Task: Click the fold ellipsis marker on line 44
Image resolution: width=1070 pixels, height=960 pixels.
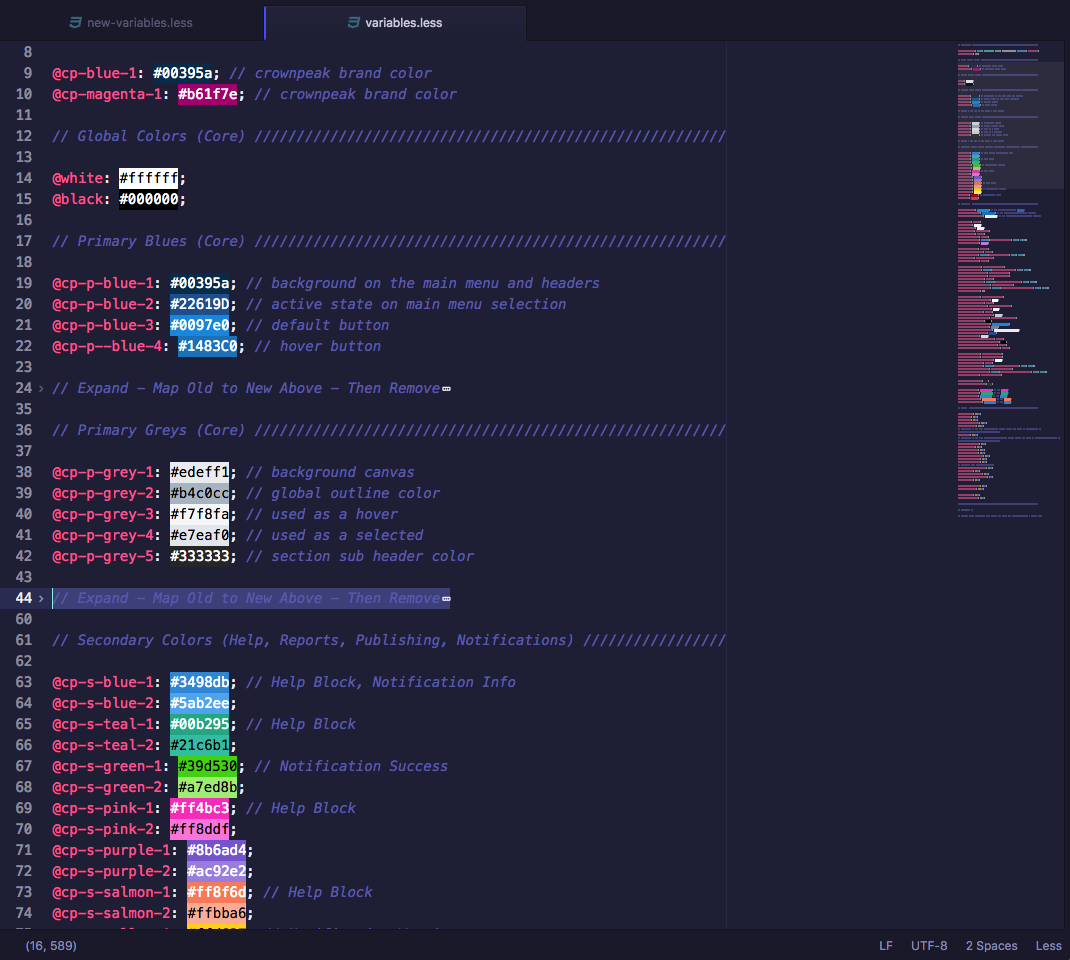Action: click(x=446, y=599)
